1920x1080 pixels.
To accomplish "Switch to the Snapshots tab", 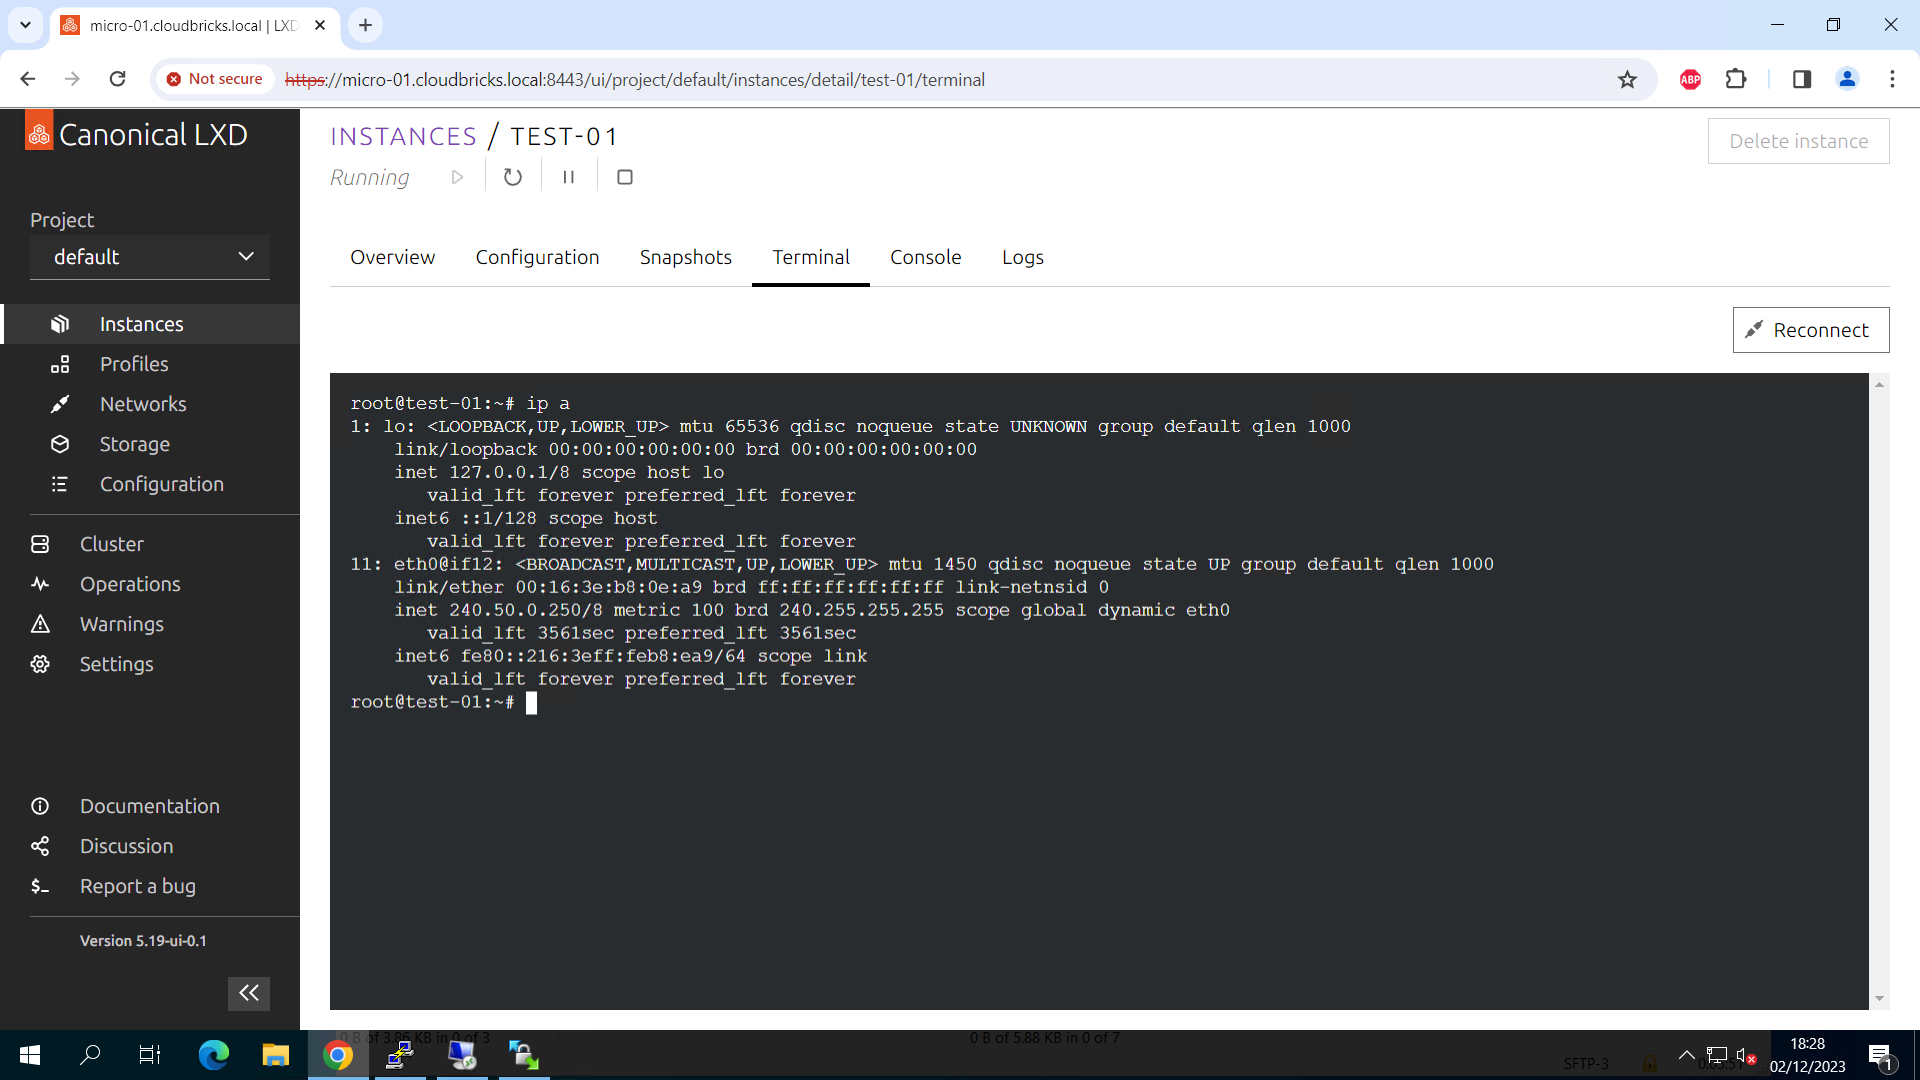I will coord(686,257).
